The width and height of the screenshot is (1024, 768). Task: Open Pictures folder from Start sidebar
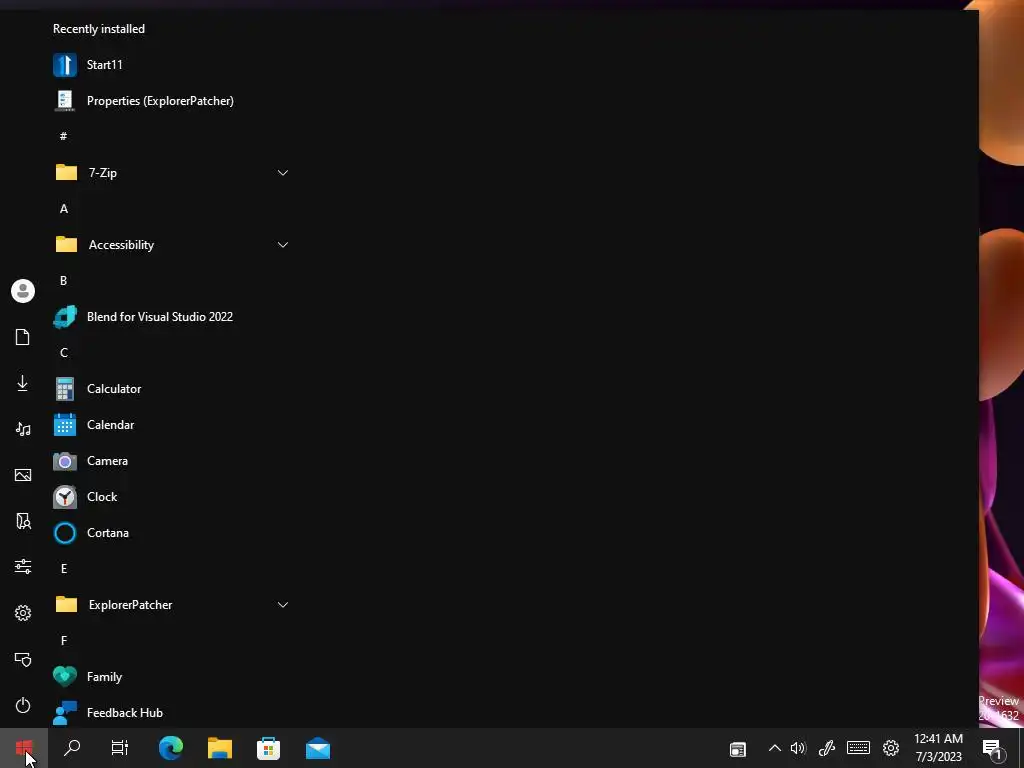pyautogui.click(x=23, y=475)
